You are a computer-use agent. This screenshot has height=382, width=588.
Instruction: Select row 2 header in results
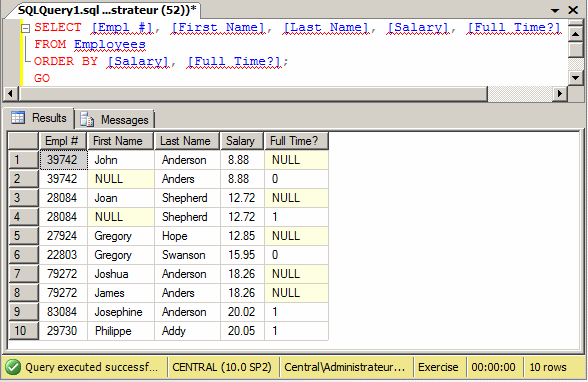pyautogui.click(x=23, y=179)
